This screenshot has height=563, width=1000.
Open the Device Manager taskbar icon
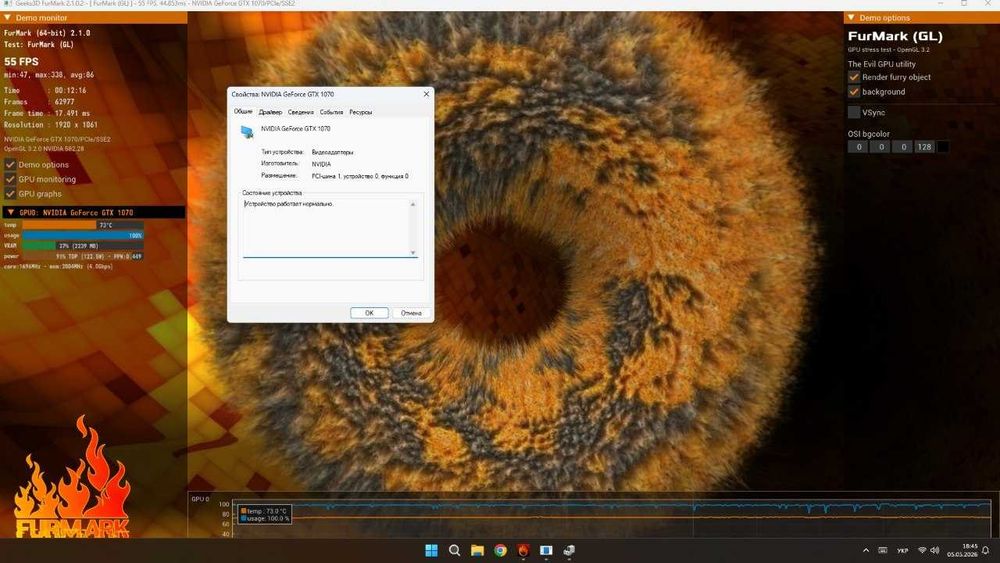click(x=569, y=550)
